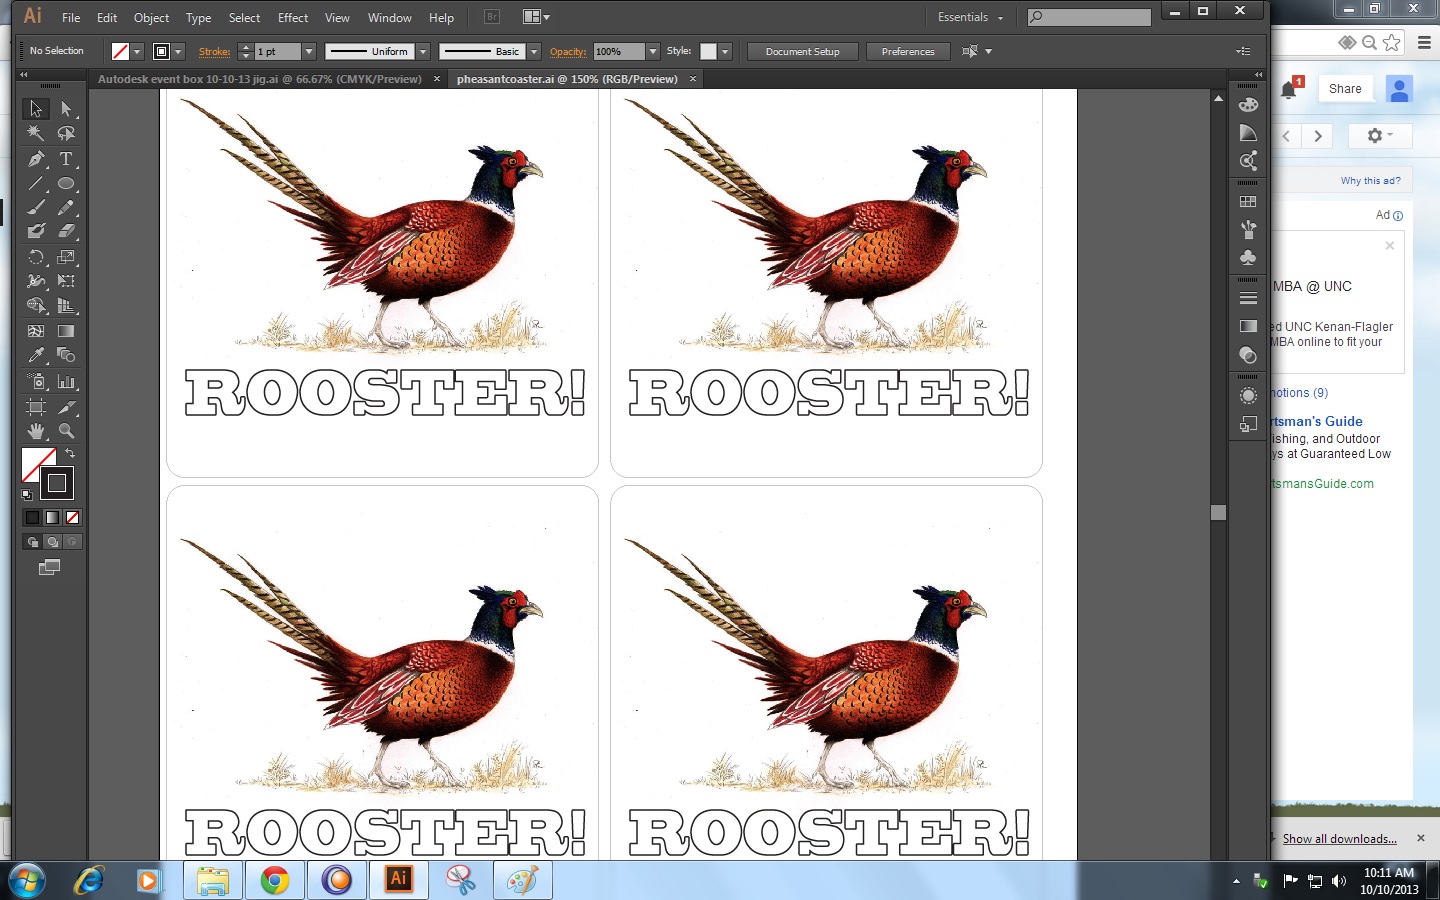This screenshot has height=900, width=1440.
Task: Open the Swatches panel grid icon
Action: 1248,201
